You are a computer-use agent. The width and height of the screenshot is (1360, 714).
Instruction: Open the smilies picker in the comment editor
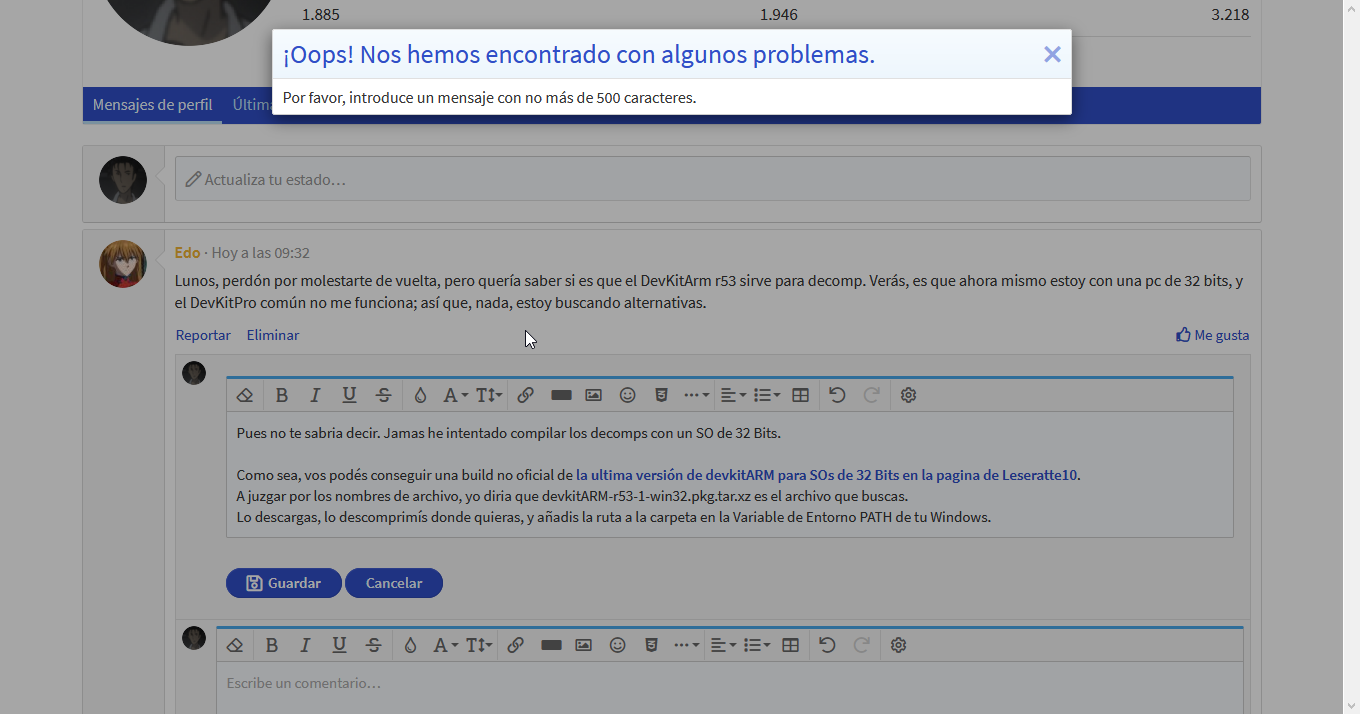pyautogui.click(x=617, y=645)
